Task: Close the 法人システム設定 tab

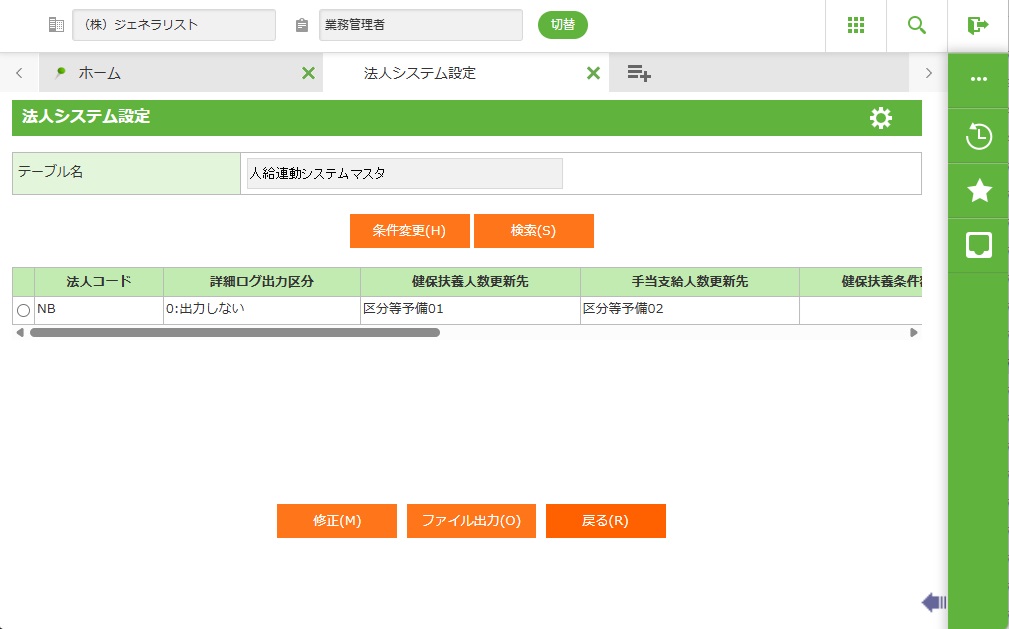Action: coord(593,73)
